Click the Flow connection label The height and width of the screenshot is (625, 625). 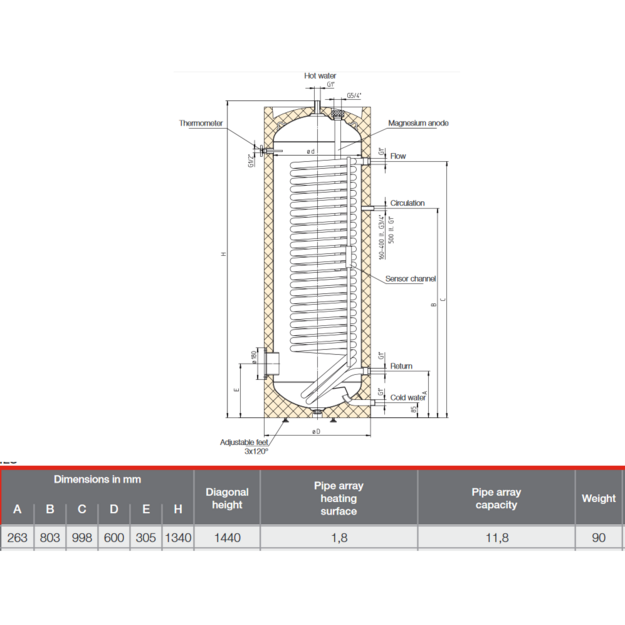(x=398, y=156)
